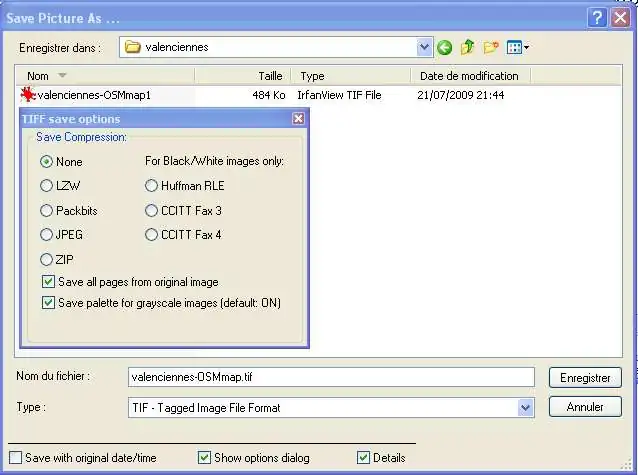638x475 pixels.
Task: Click the dialog Help question mark button
Action: [596, 17]
